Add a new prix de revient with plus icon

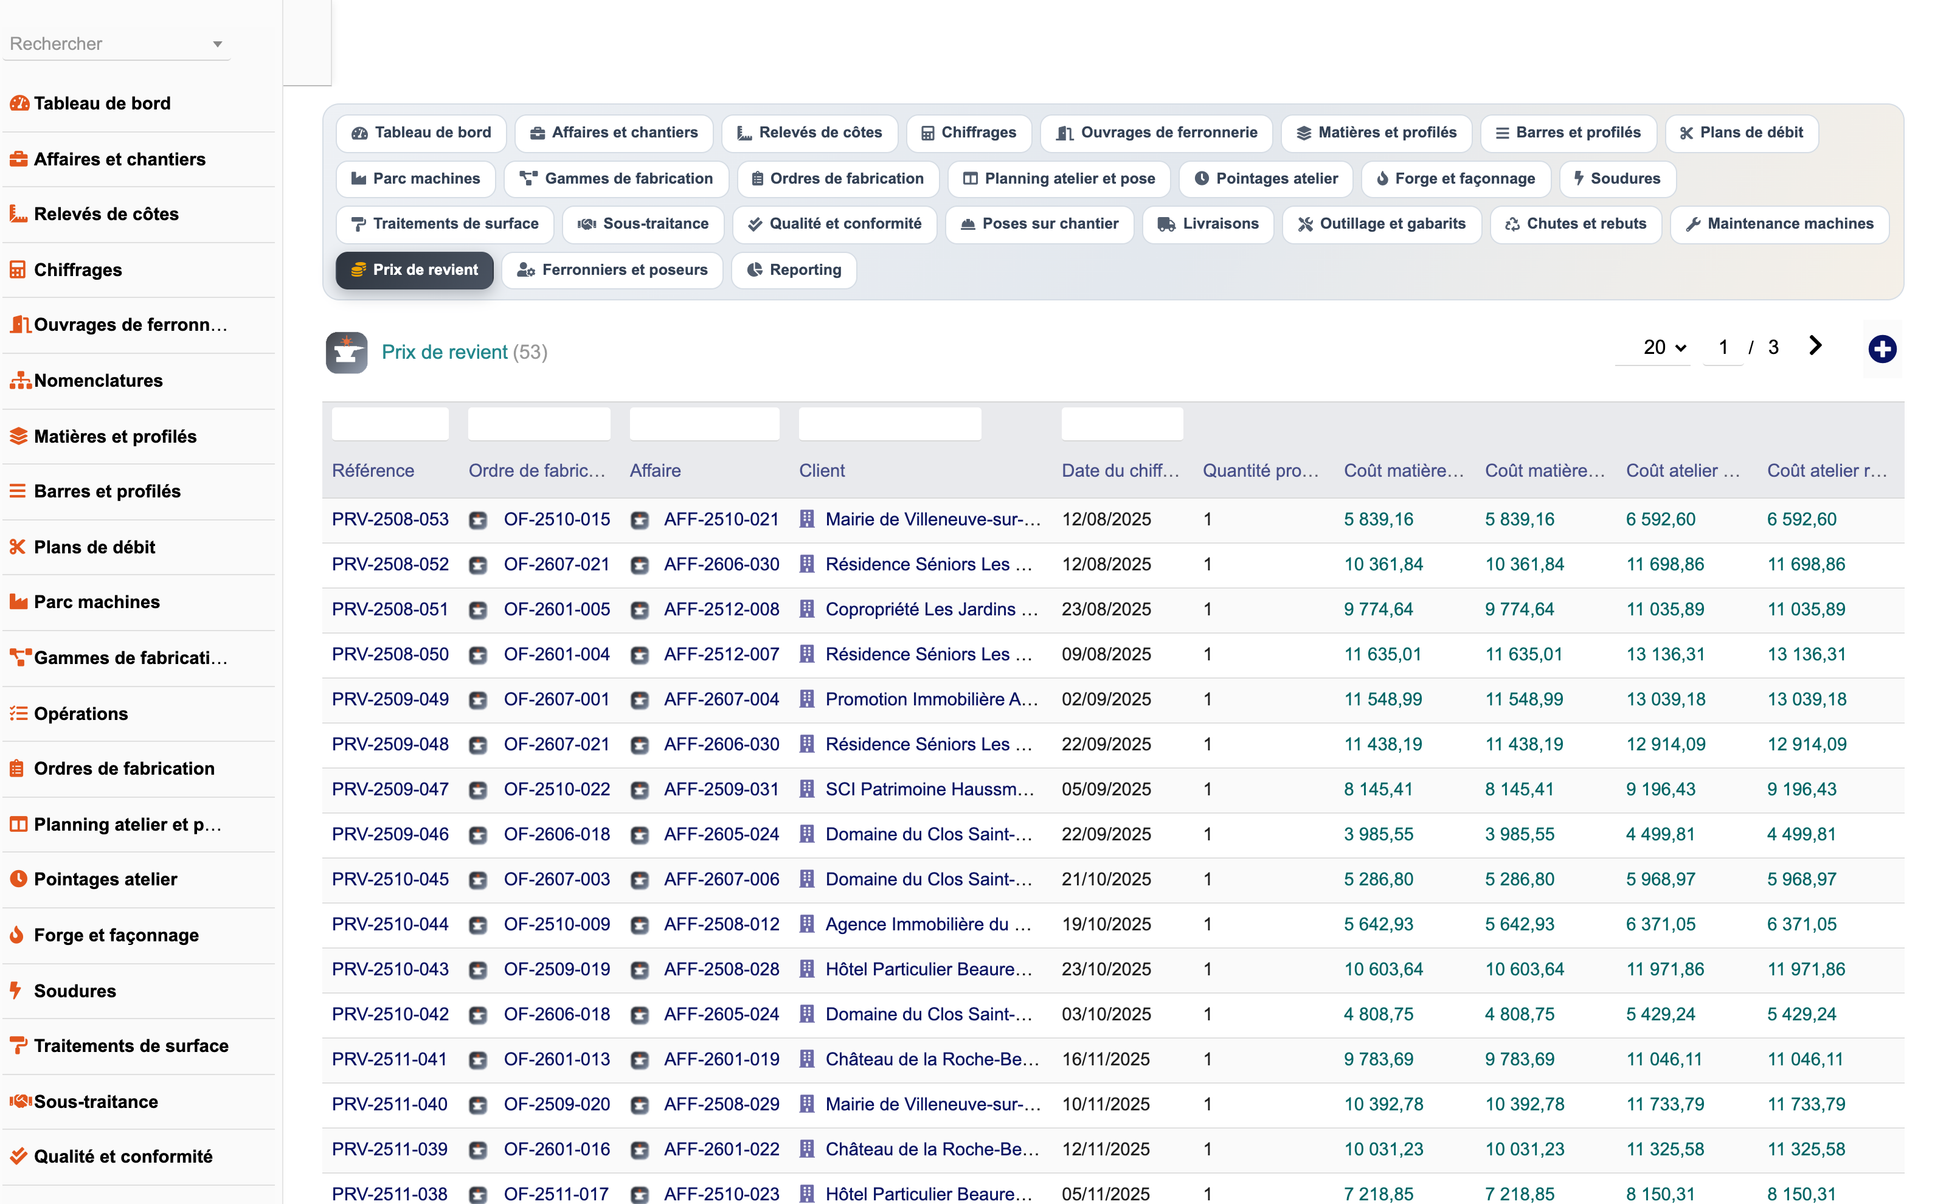1882,349
